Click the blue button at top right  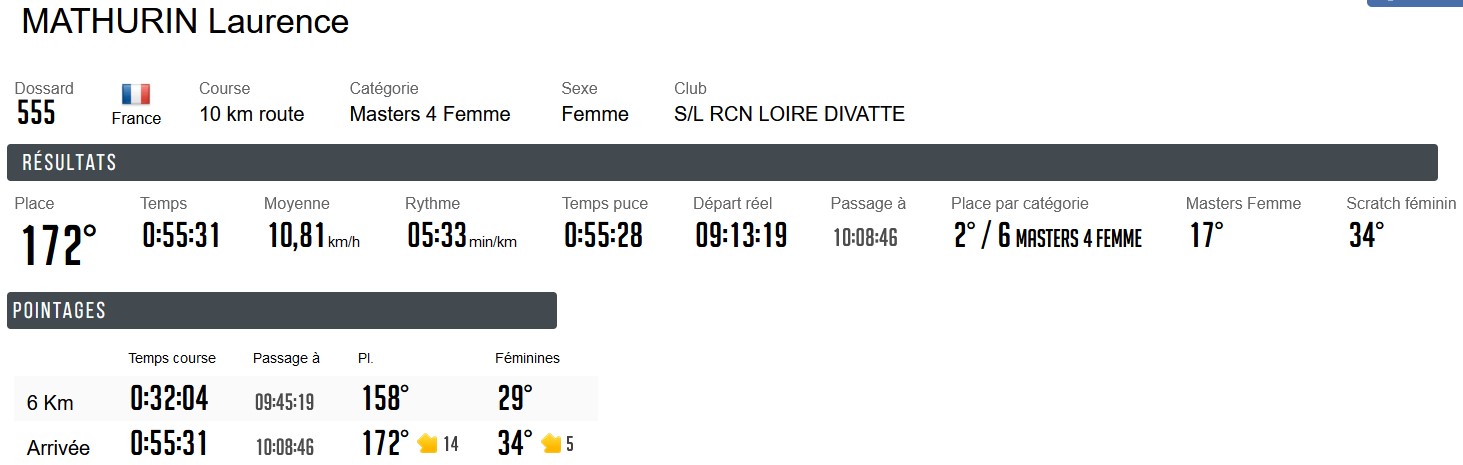coord(1415,3)
